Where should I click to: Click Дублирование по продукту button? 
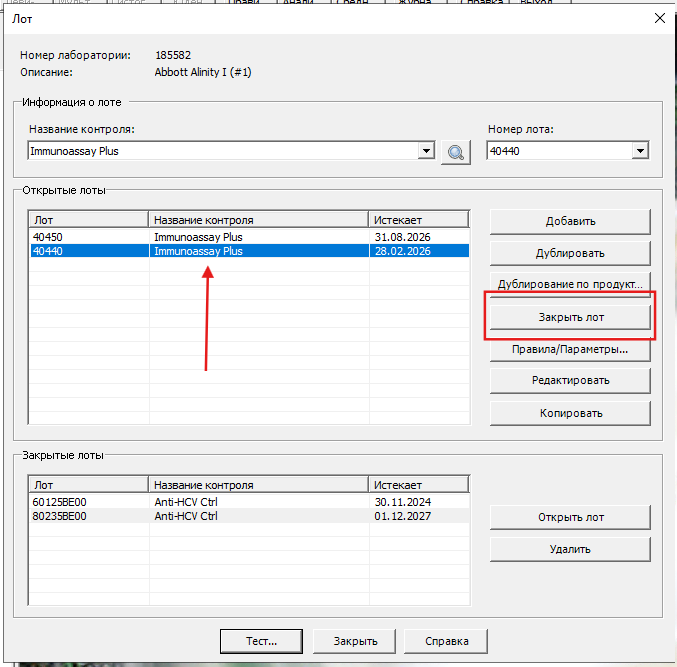(570, 284)
